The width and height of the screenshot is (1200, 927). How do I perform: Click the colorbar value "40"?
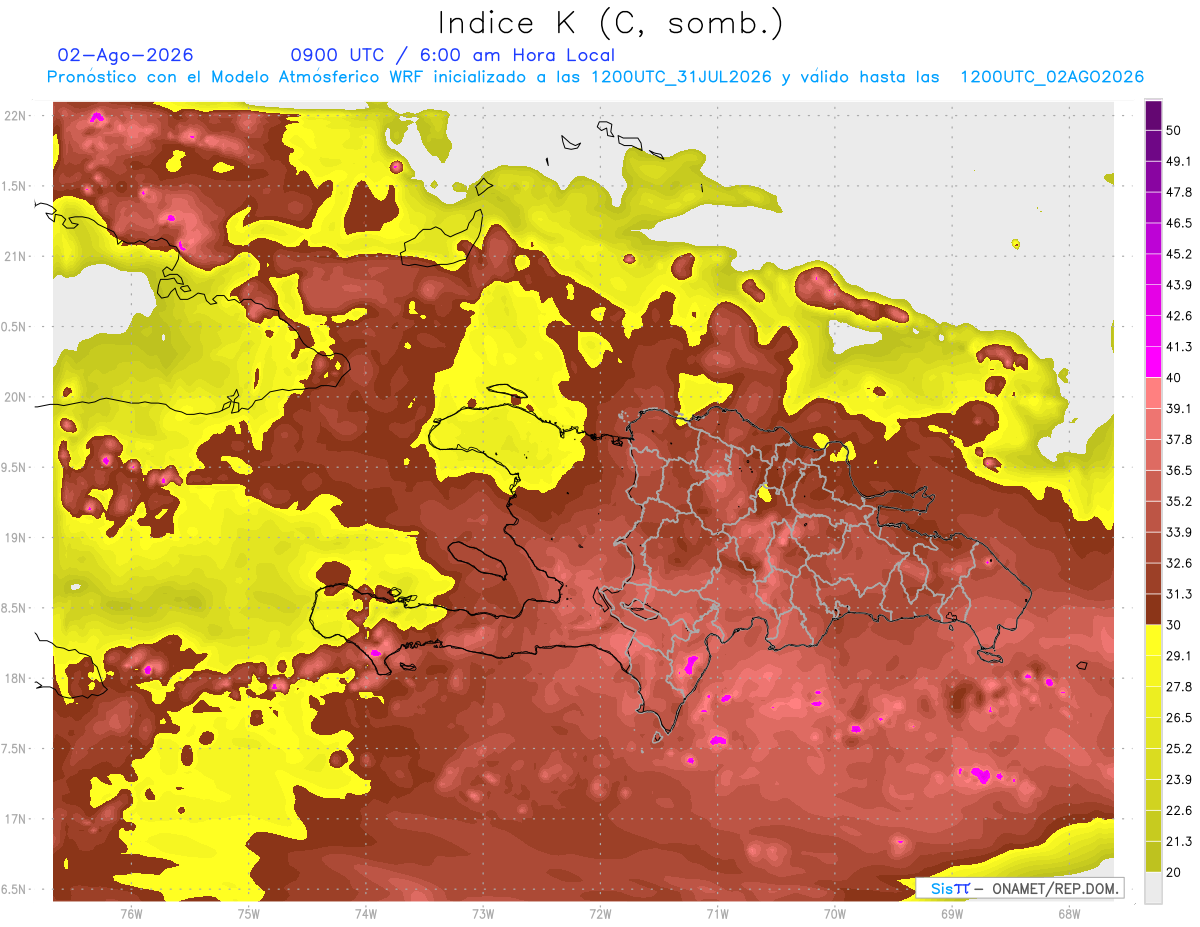point(1174,378)
